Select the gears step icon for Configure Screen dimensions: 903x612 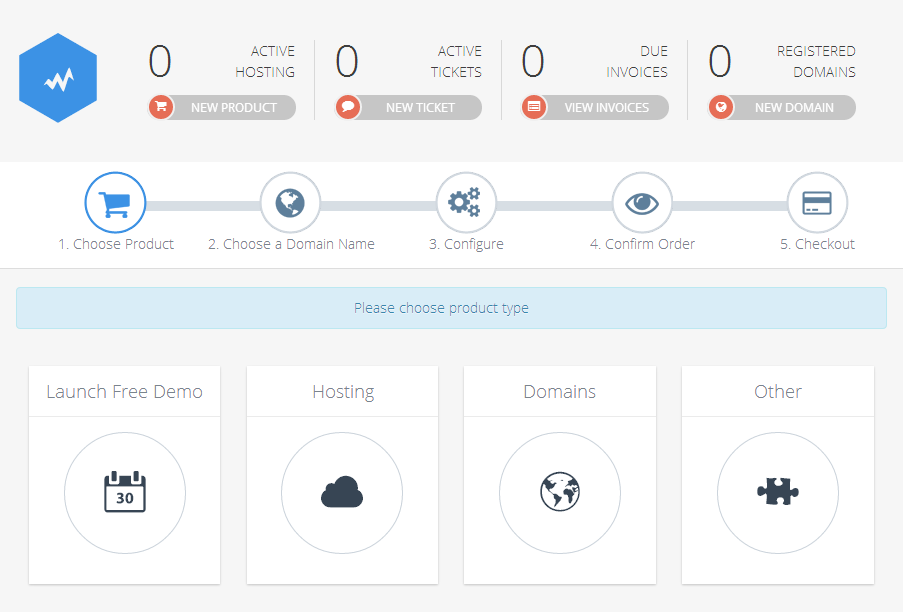(x=466, y=203)
